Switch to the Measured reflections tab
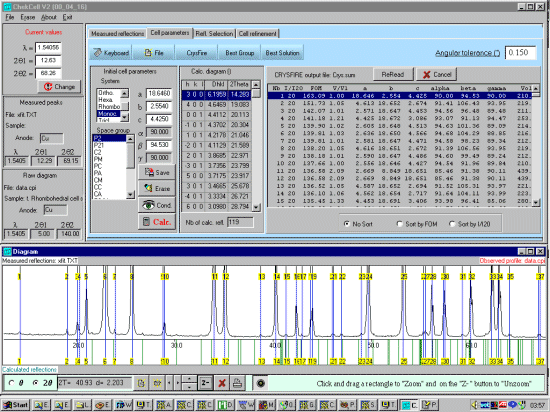550x412 pixels. tap(117, 34)
